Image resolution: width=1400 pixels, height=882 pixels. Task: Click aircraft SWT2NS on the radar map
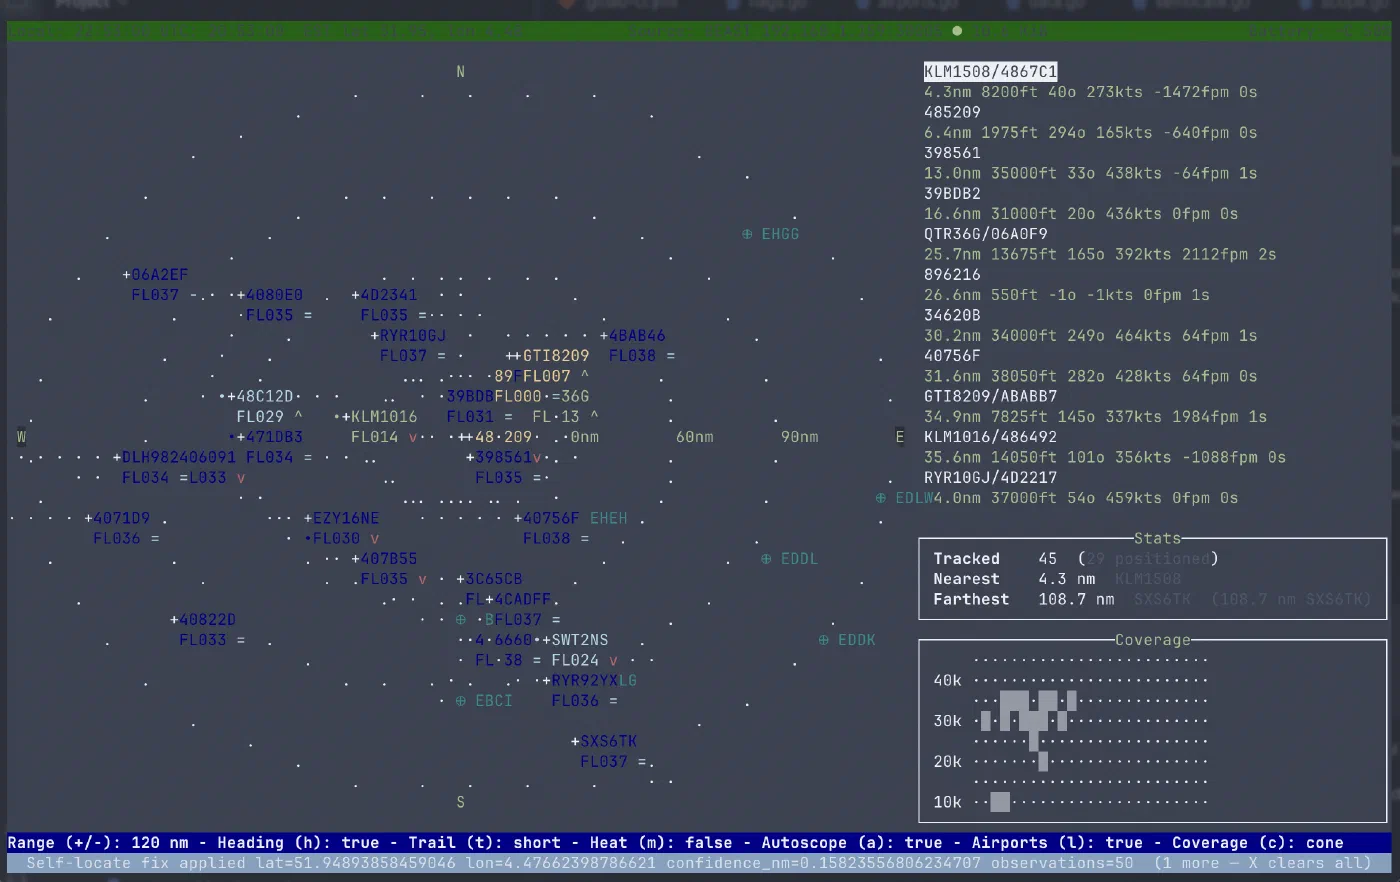point(575,640)
